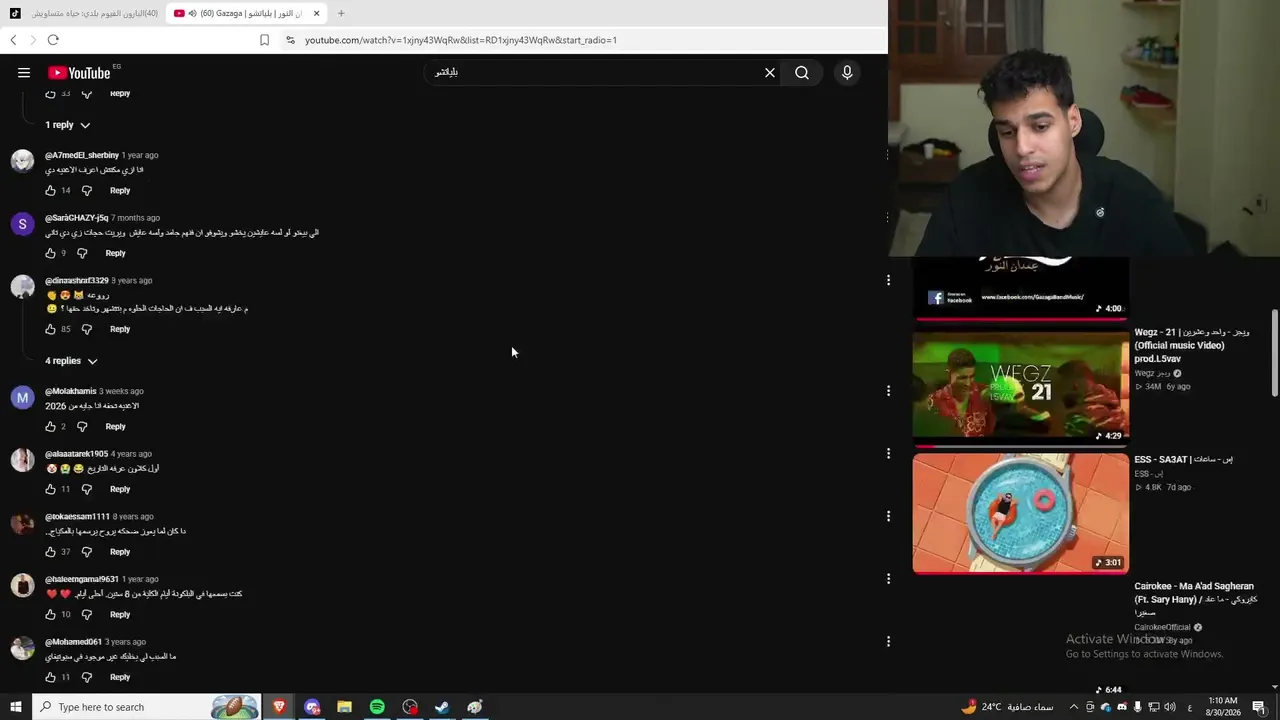Dislike the comment by @SaraGHAZY-j5q
1280x720 pixels.
pos(82,253)
